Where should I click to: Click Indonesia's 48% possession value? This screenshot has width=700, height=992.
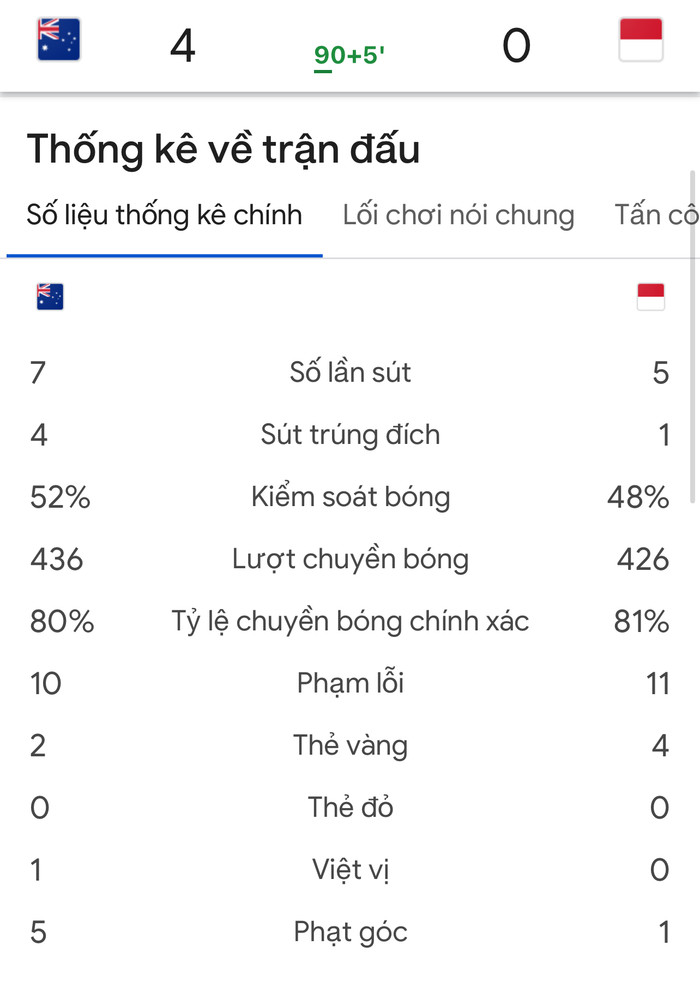638,496
